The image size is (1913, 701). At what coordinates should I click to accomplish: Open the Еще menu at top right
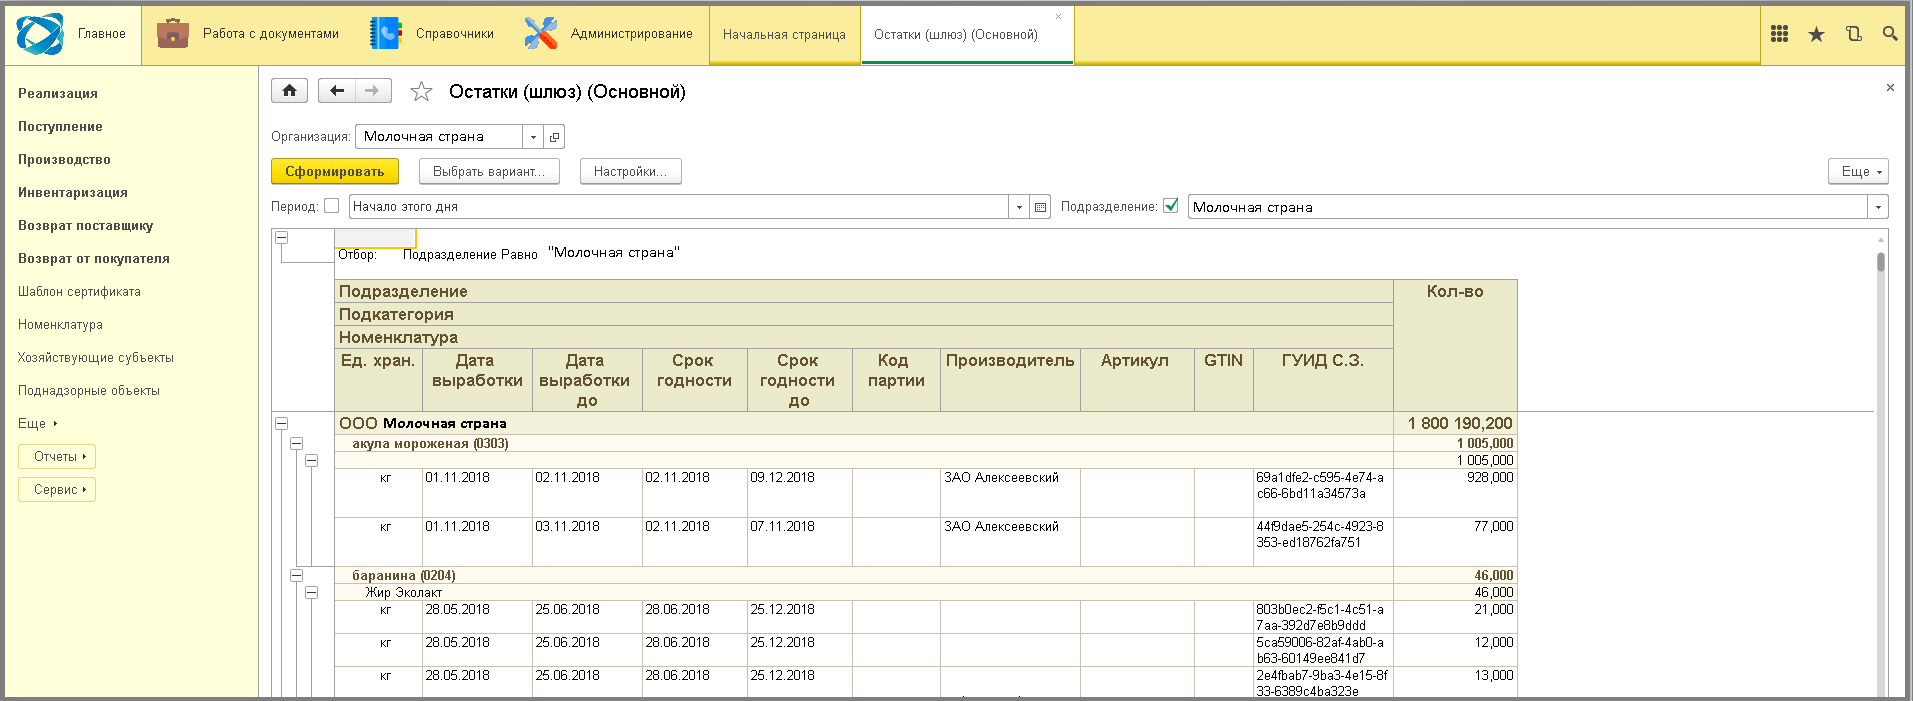coord(1858,171)
